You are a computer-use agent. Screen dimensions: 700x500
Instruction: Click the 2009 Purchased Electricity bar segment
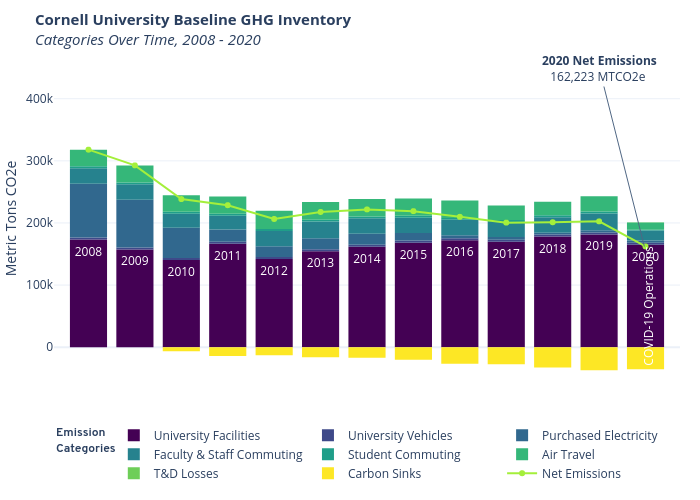(x=135, y=222)
